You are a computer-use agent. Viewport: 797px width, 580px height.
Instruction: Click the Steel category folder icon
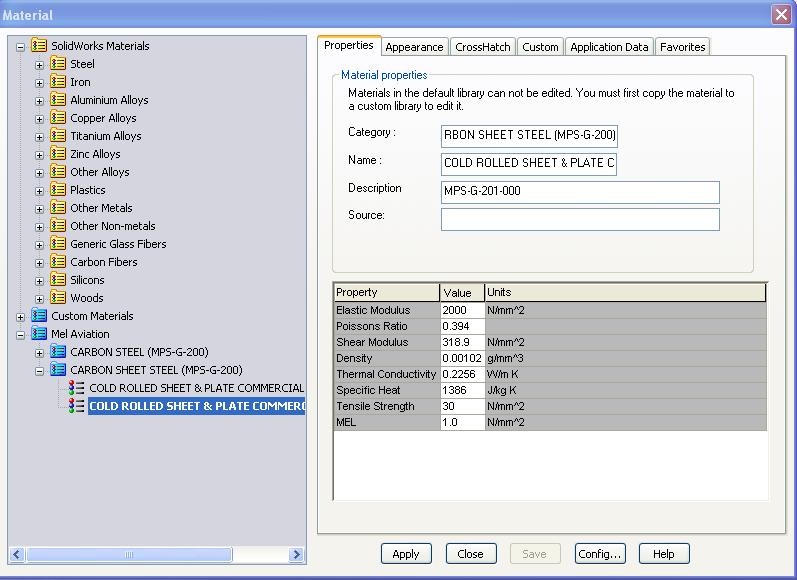(x=58, y=64)
